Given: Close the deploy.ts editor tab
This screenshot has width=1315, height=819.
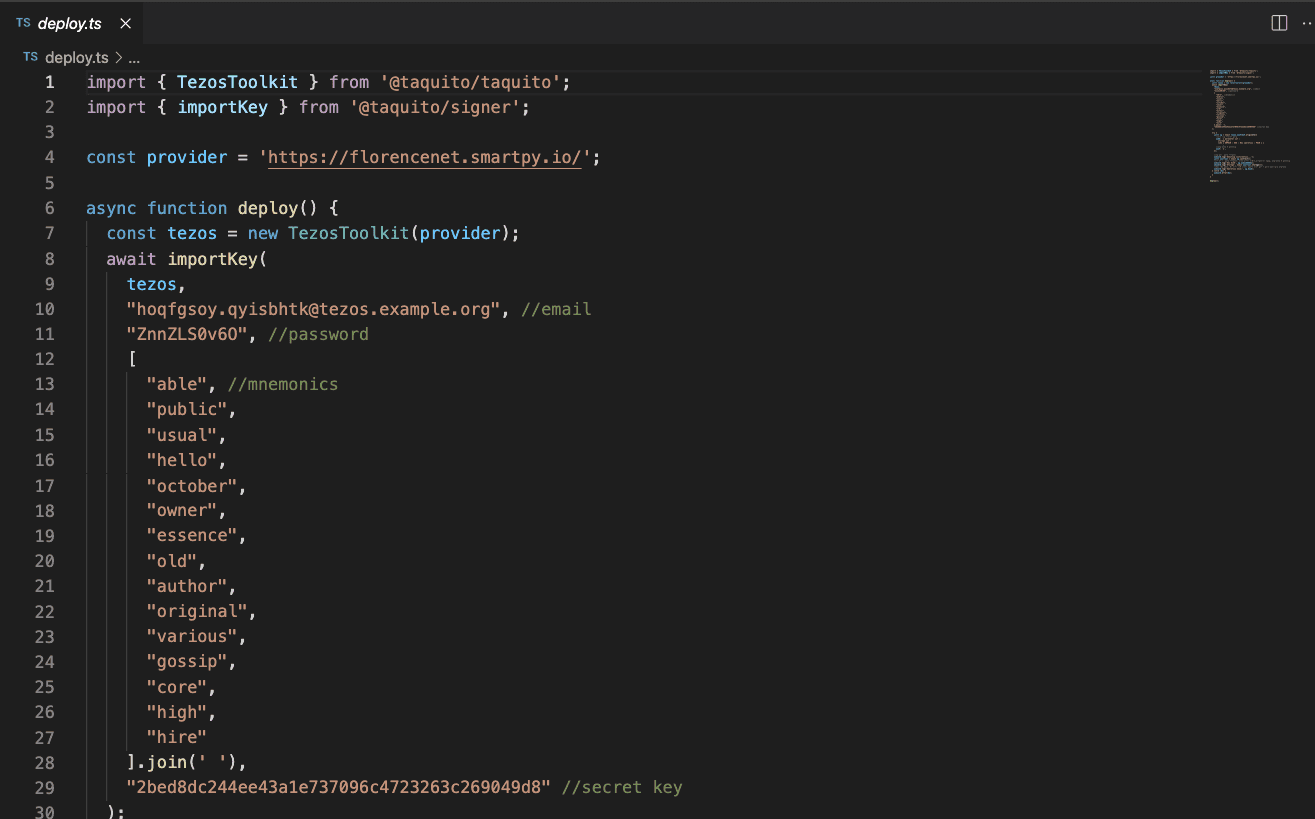Looking at the screenshot, I should (x=124, y=23).
